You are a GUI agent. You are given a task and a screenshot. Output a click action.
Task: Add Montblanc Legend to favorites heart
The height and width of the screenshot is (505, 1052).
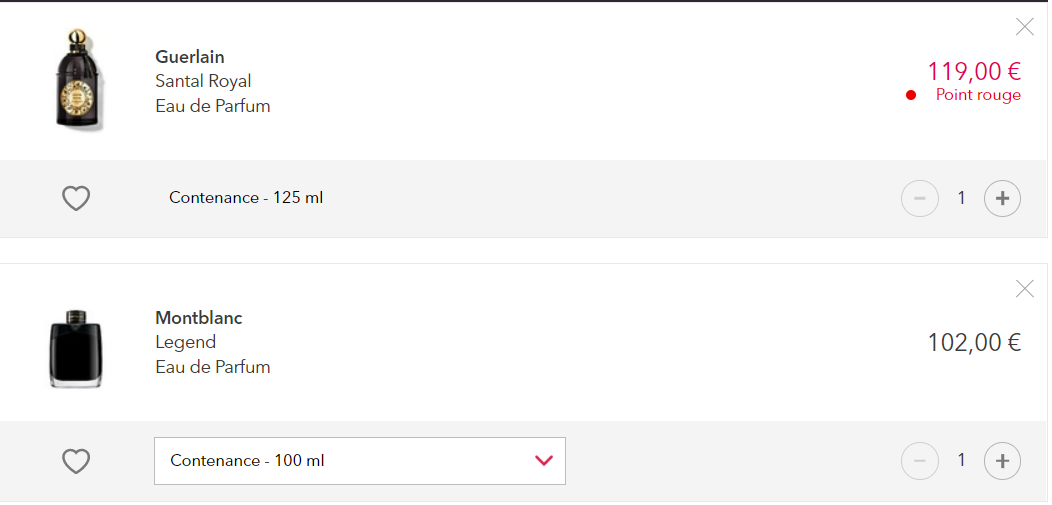coord(76,461)
